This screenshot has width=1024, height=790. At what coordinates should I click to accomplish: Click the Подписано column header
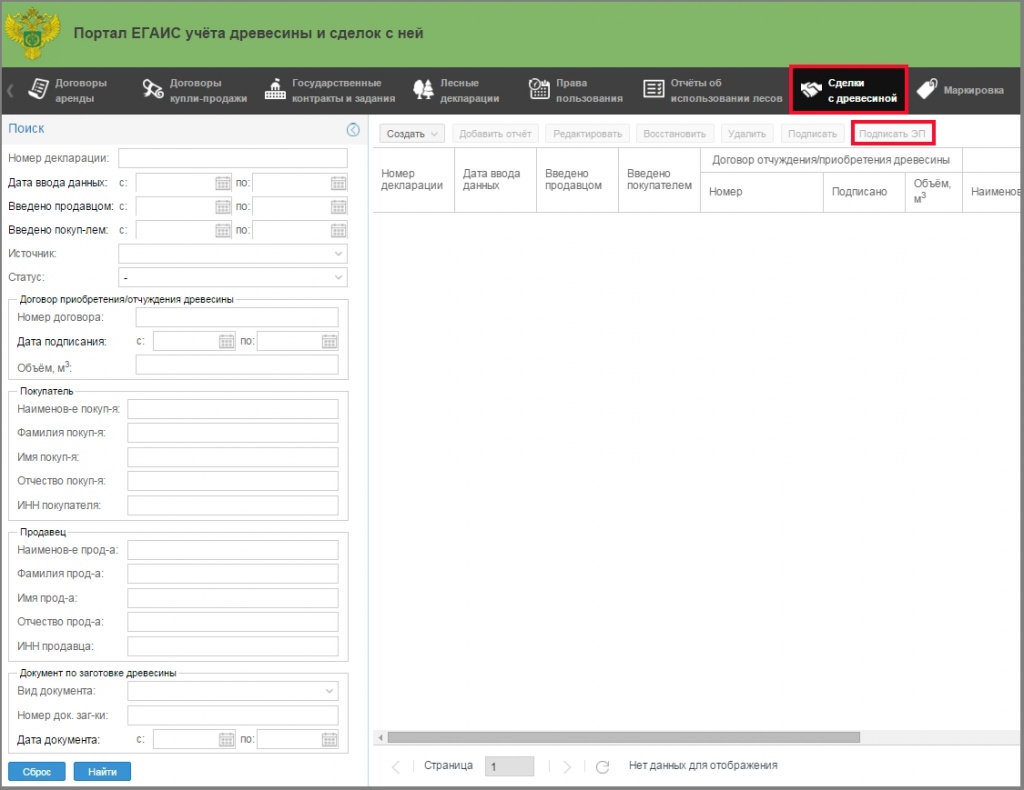coord(864,192)
